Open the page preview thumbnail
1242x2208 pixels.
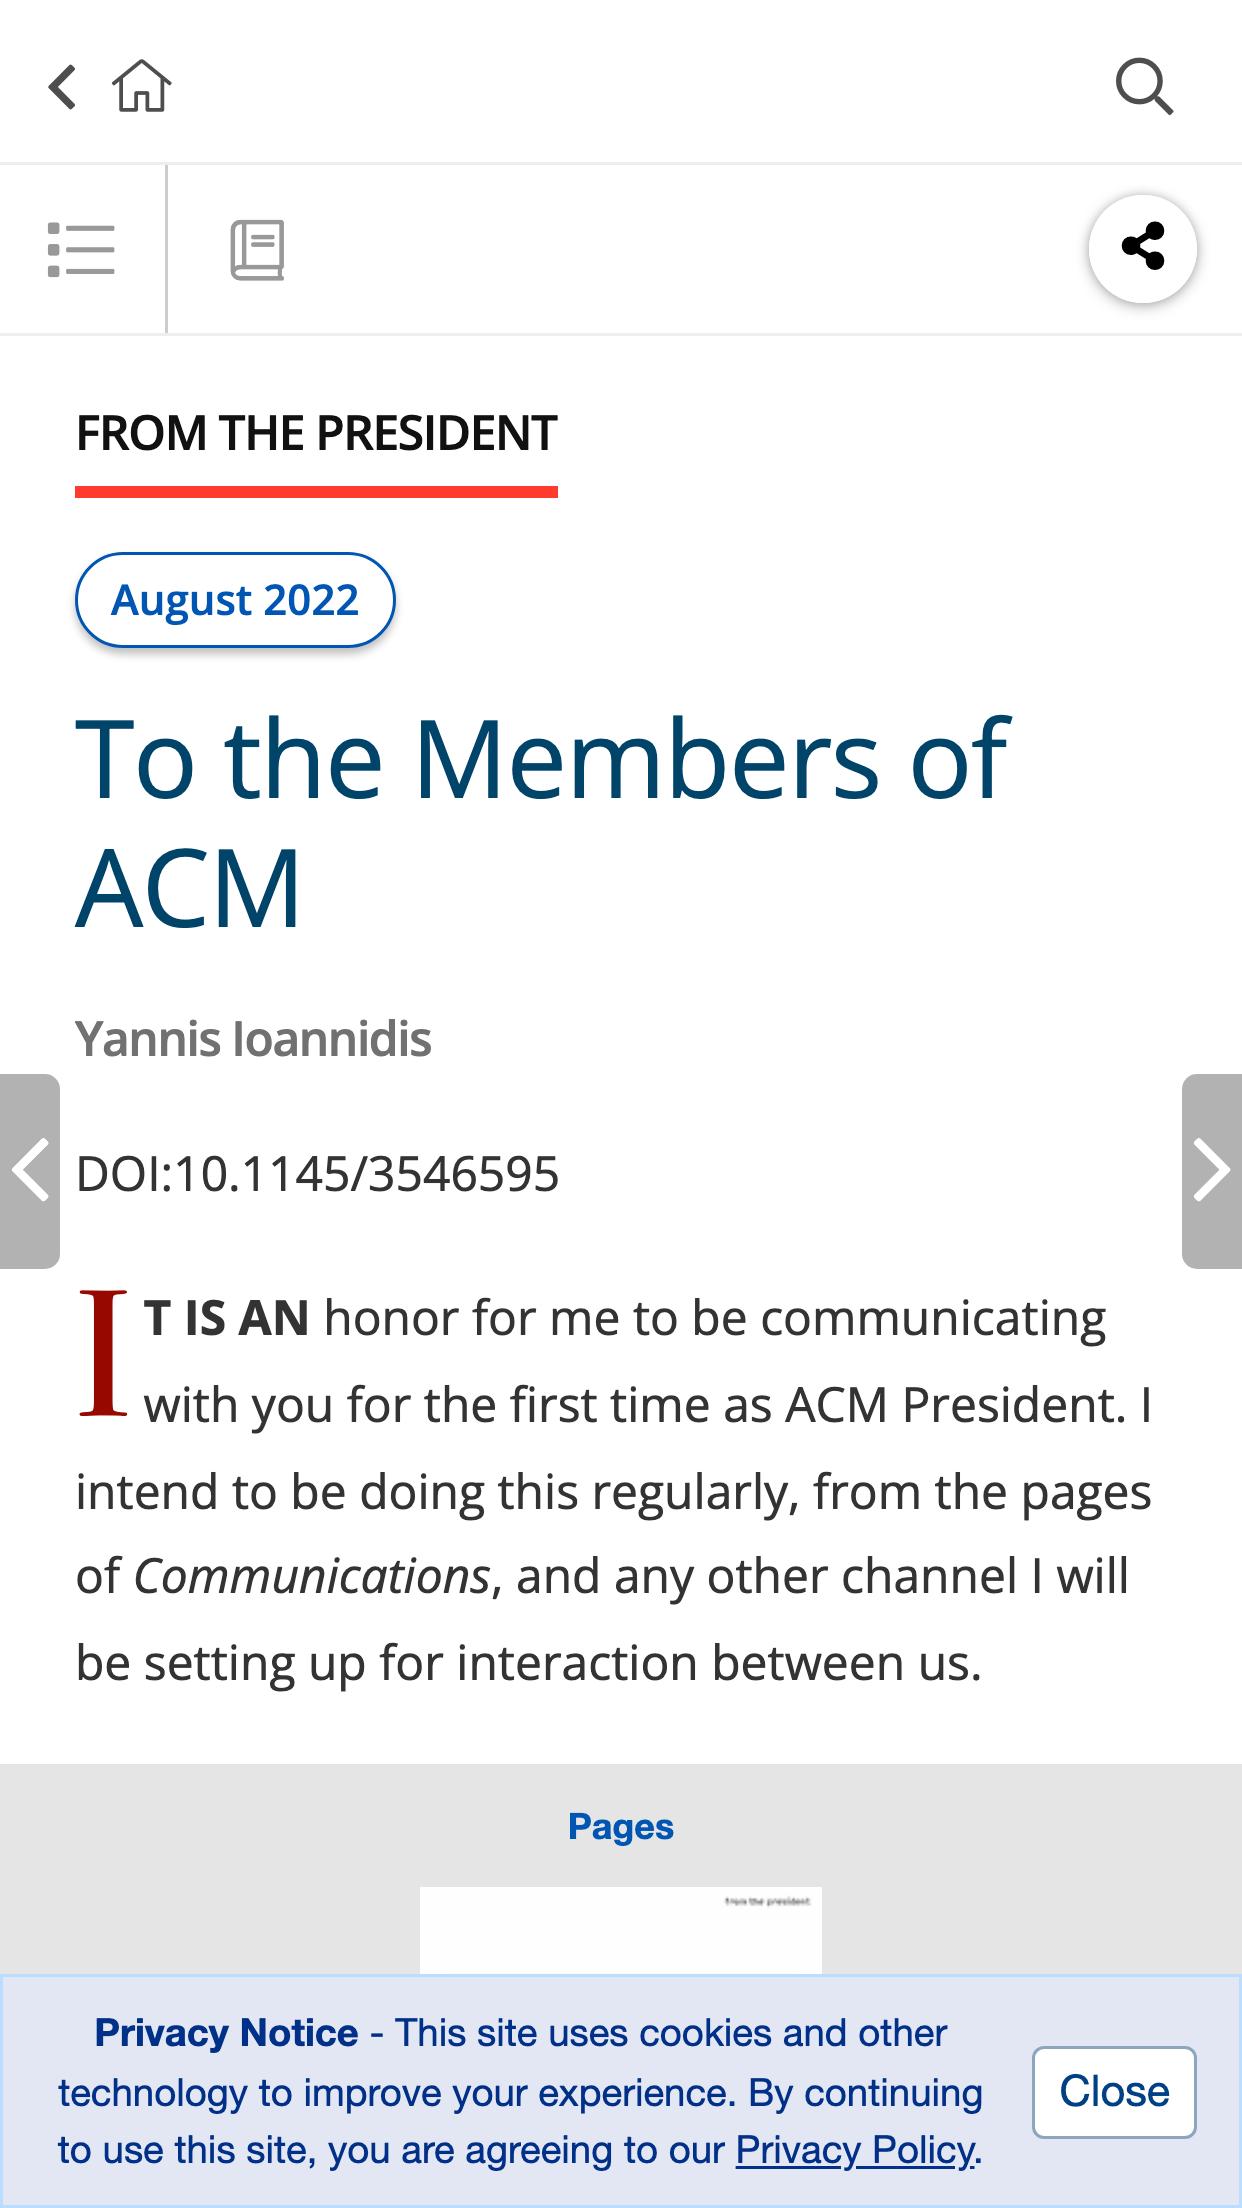tap(621, 1930)
